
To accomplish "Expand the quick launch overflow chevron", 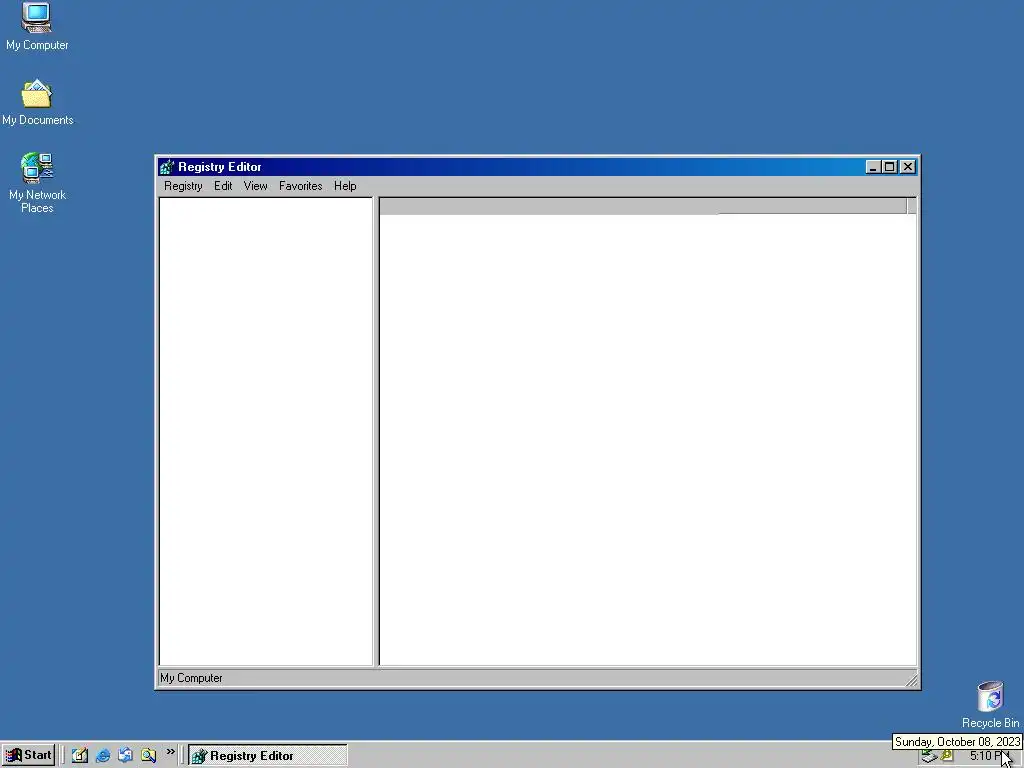I will click(x=170, y=752).
